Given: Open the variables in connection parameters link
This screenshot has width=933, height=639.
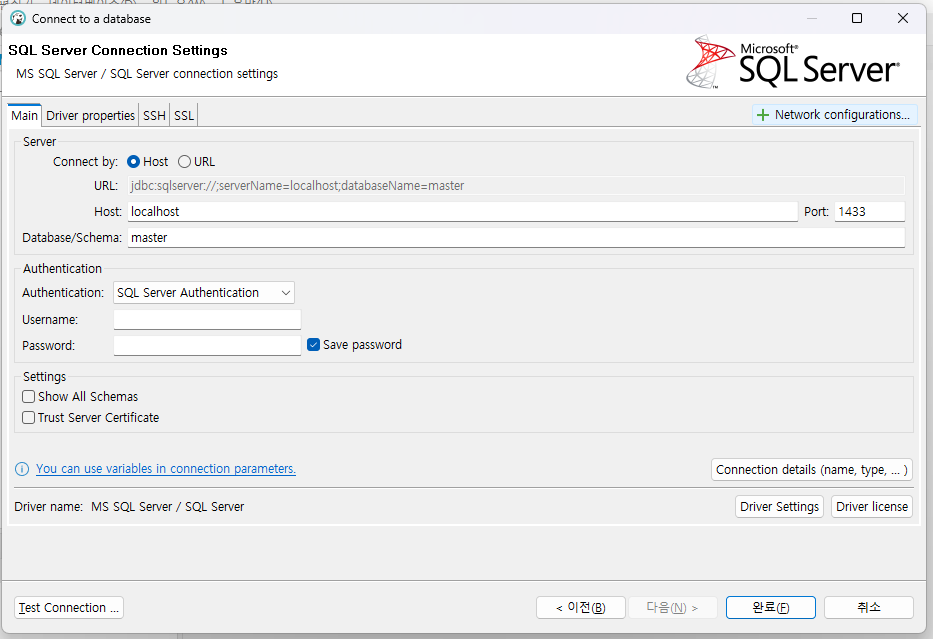Looking at the screenshot, I should [x=165, y=469].
